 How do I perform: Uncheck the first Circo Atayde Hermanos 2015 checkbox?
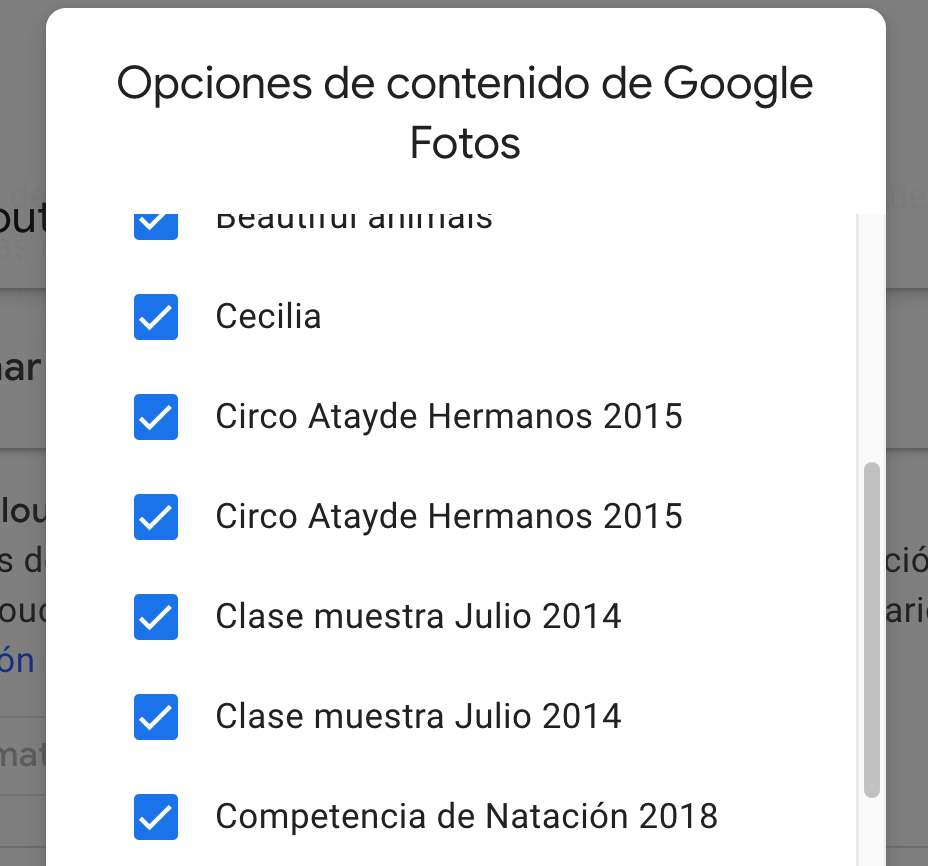156,417
